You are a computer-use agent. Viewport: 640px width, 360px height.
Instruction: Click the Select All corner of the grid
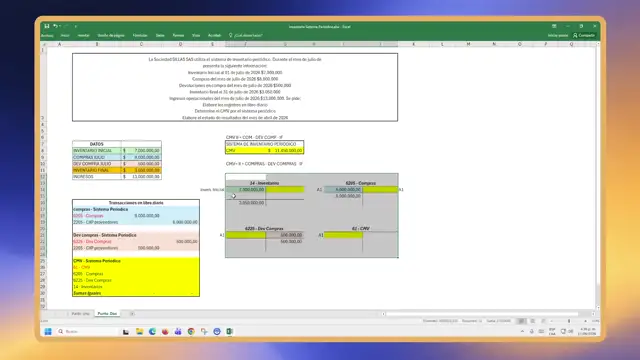click(44, 44)
